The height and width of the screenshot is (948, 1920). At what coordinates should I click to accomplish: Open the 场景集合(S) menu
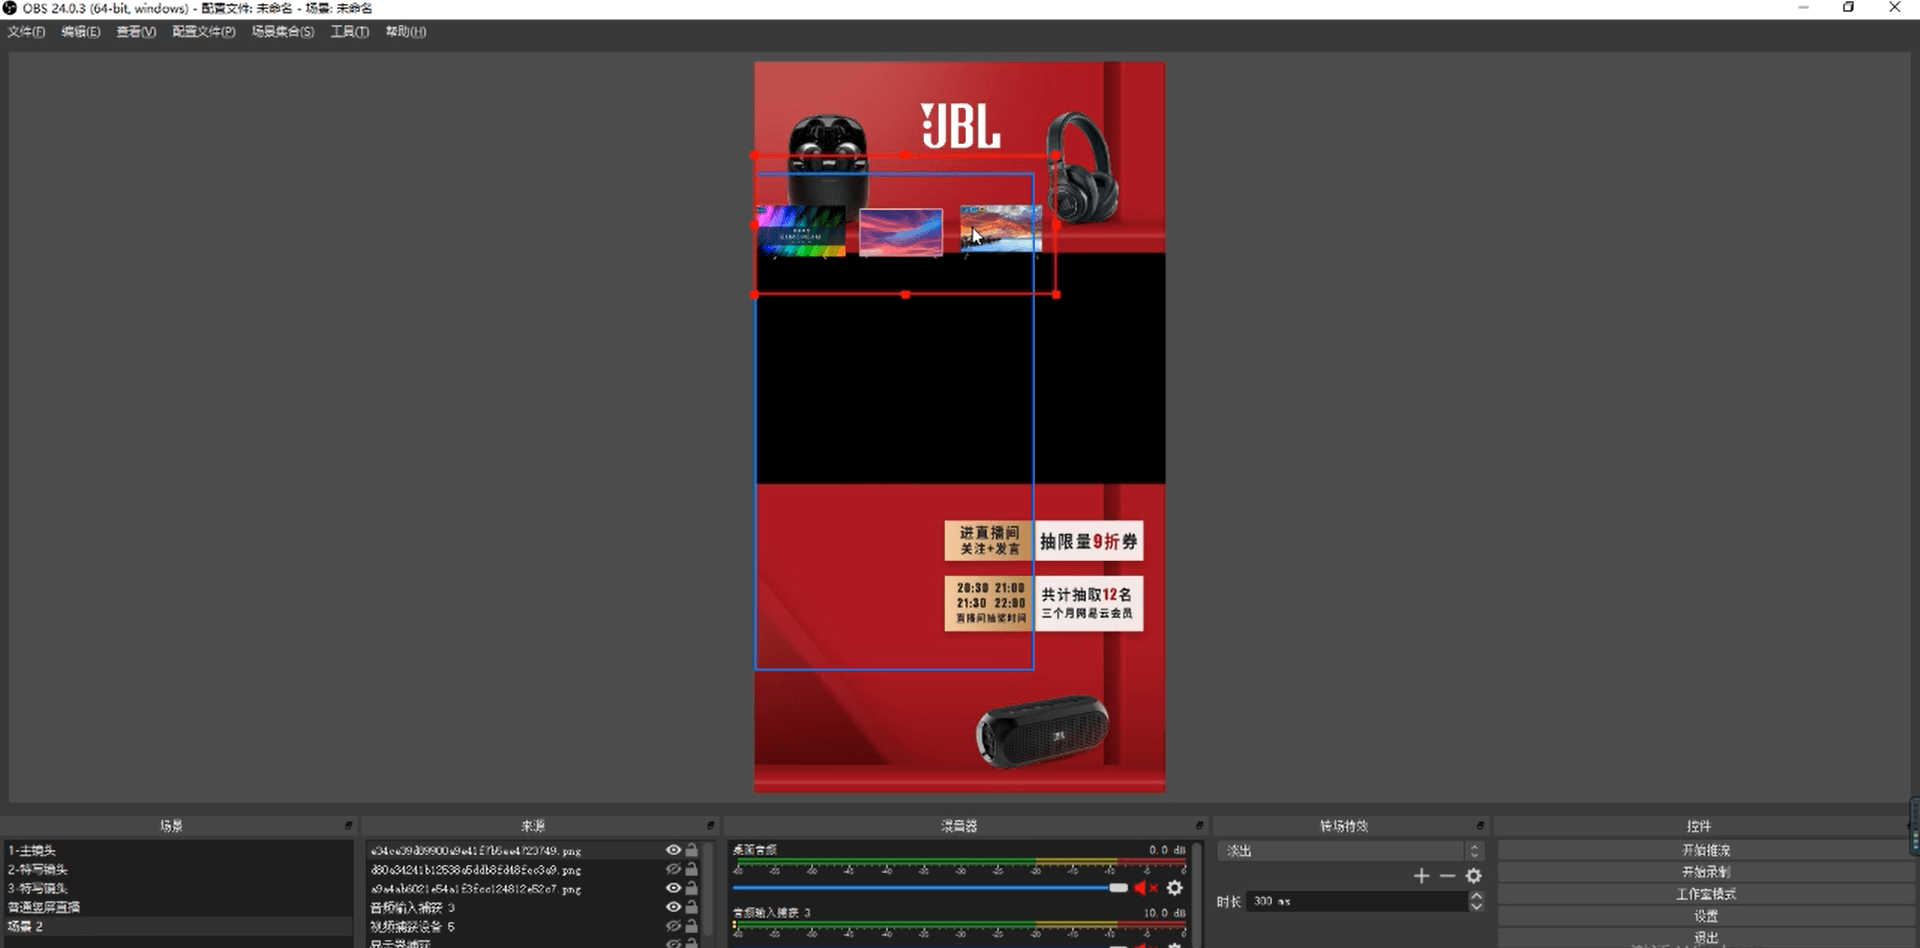(283, 32)
